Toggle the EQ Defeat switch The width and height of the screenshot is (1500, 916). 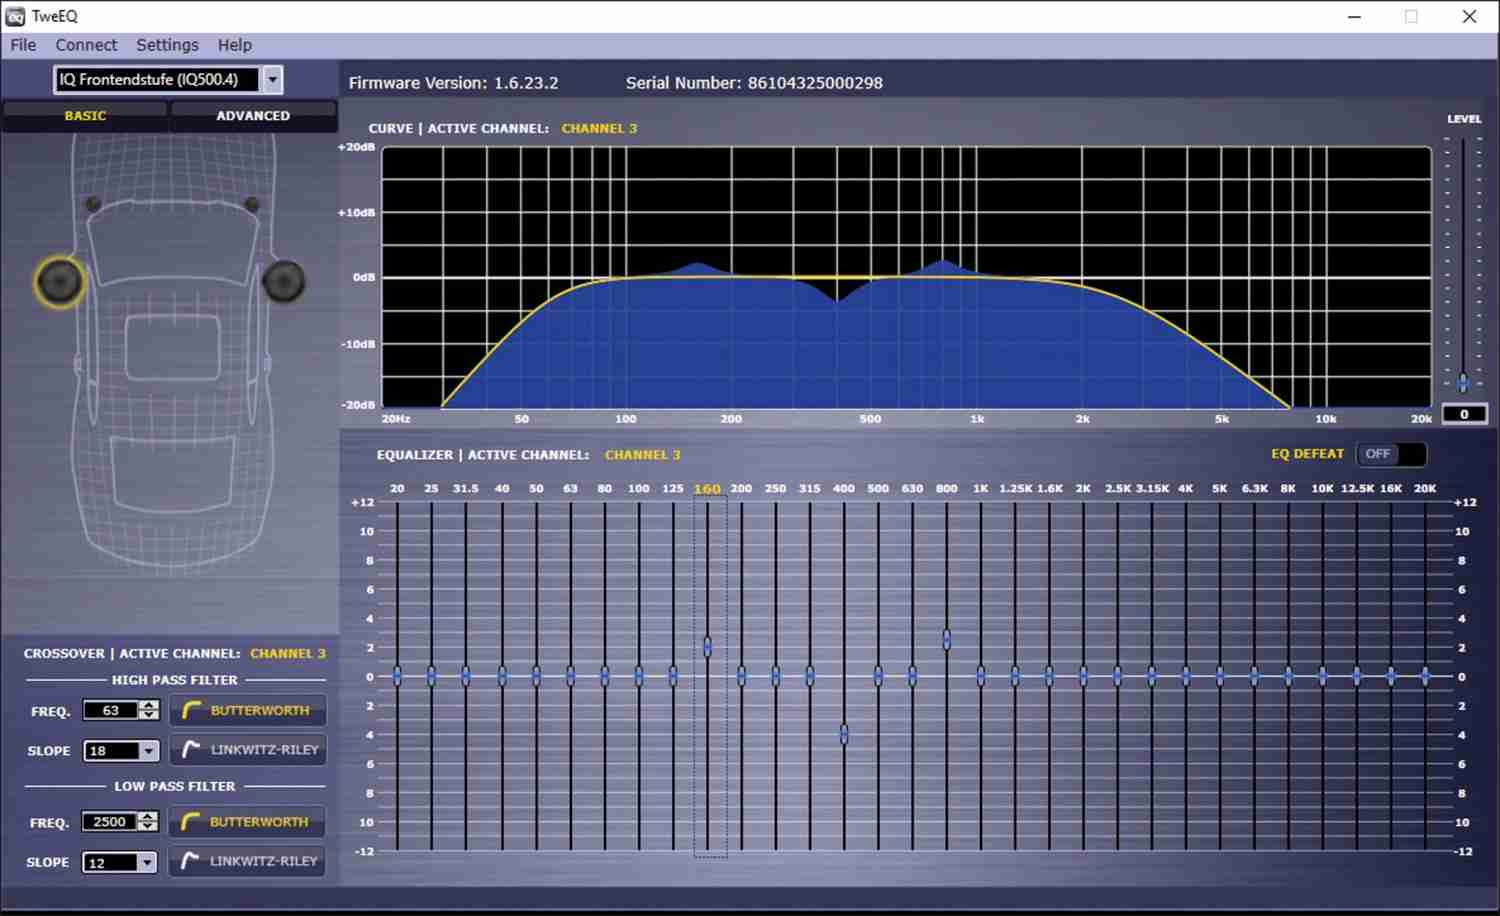pos(1391,454)
